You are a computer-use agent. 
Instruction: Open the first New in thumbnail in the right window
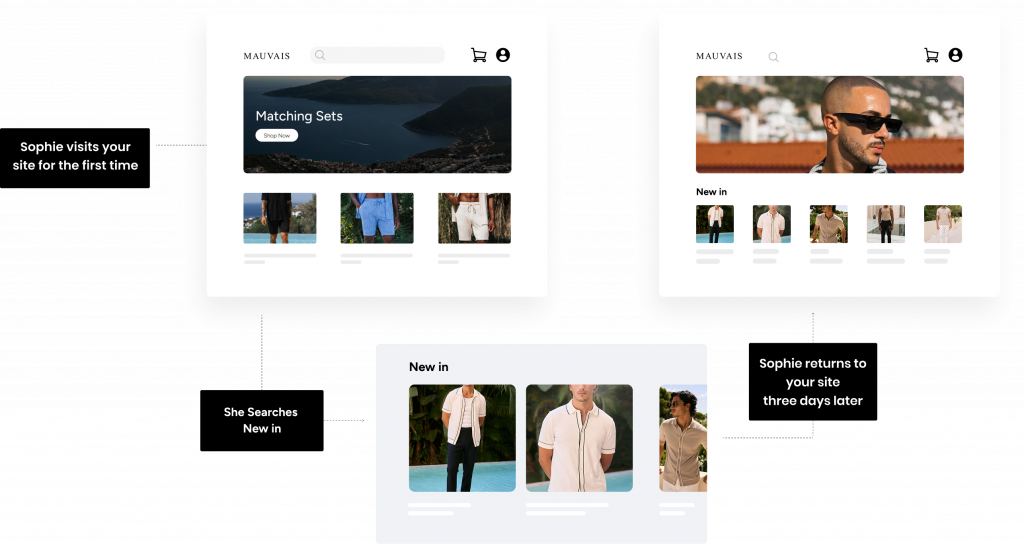click(x=714, y=224)
